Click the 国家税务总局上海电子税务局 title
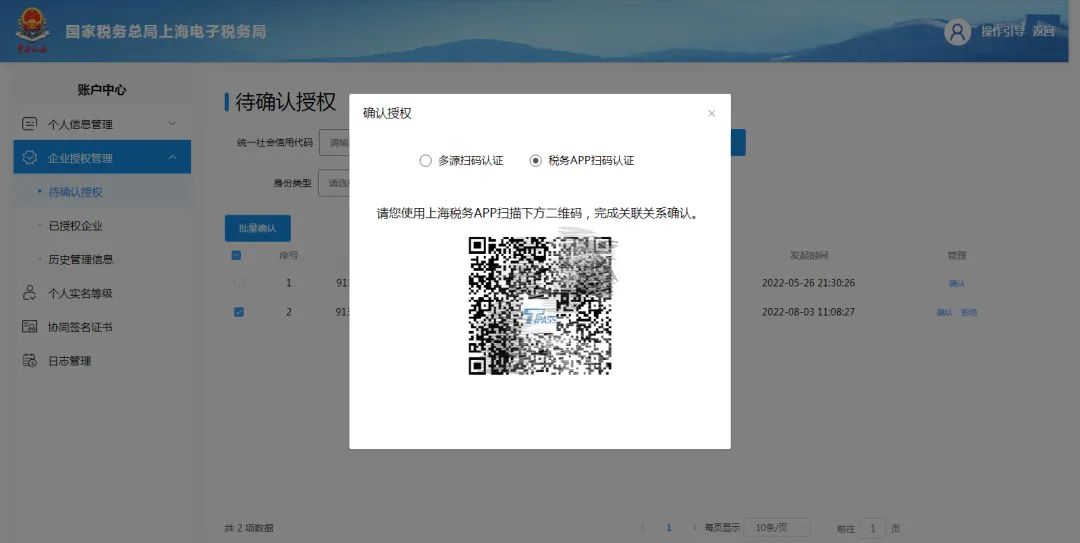Viewport: 1080px width, 543px height. (x=165, y=31)
